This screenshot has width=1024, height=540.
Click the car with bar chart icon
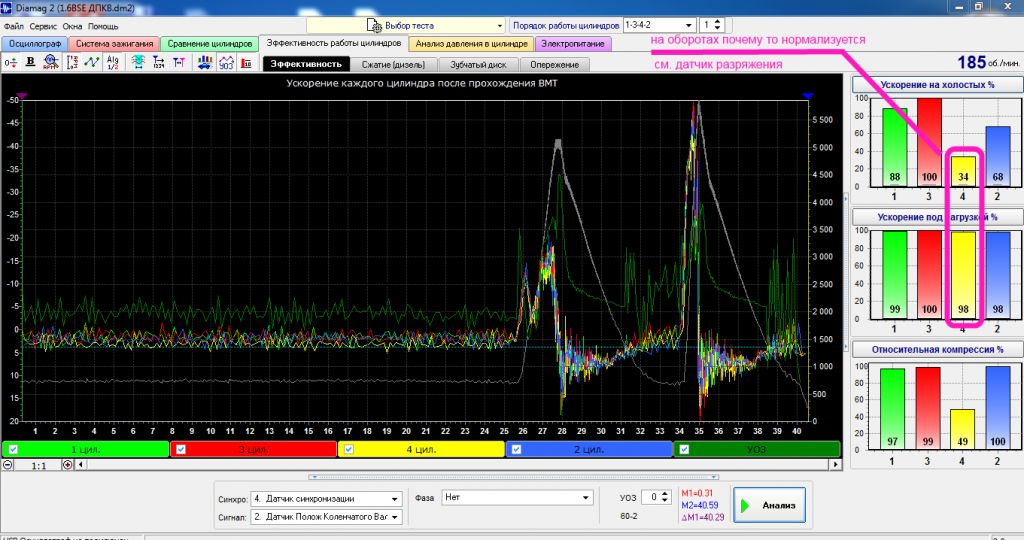tap(205, 63)
